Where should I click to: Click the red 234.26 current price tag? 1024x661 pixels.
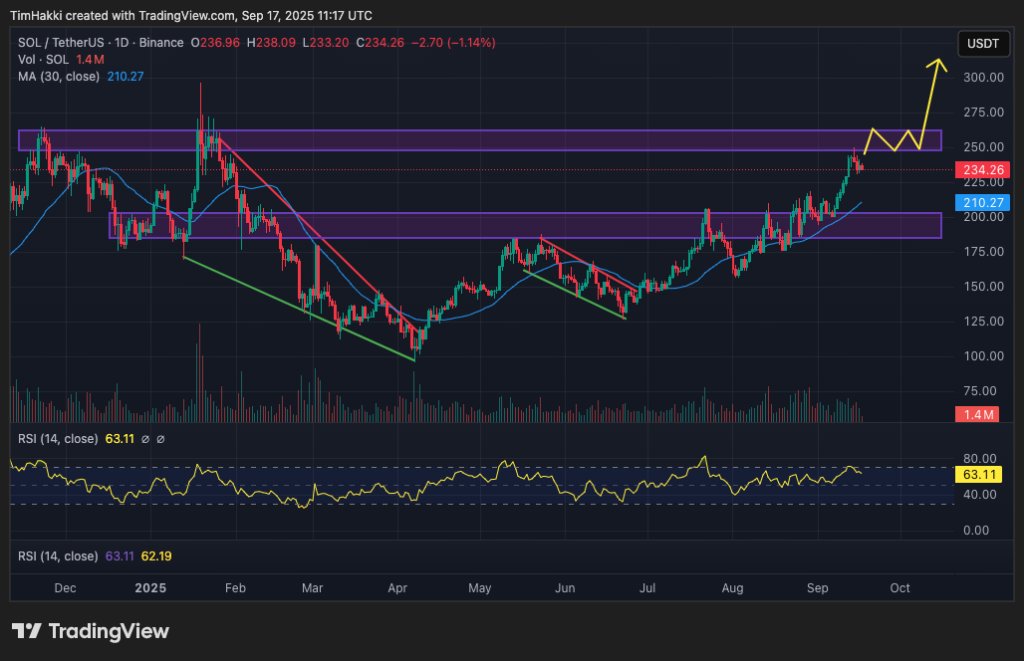pyautogui.click(x=983, y=170)
